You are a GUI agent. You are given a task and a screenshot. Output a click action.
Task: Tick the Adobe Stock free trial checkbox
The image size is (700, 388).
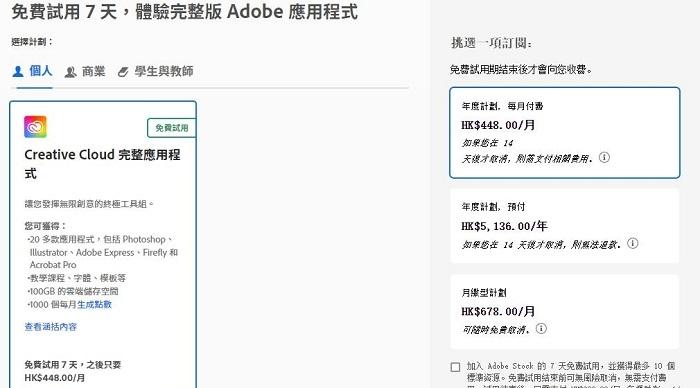[455, 367]
